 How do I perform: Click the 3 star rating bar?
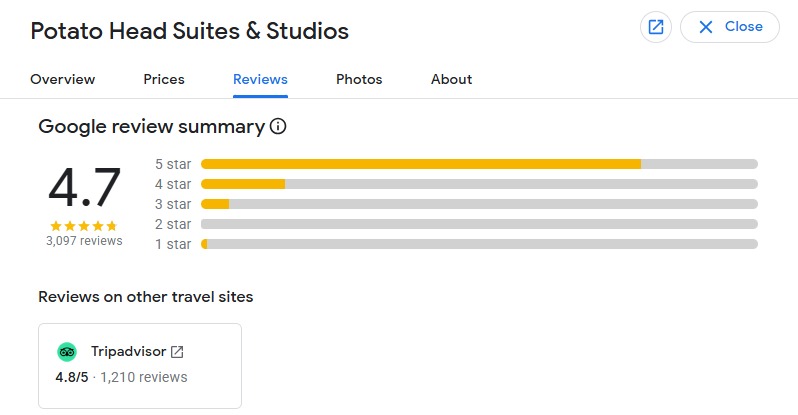(x=479, y=204)
